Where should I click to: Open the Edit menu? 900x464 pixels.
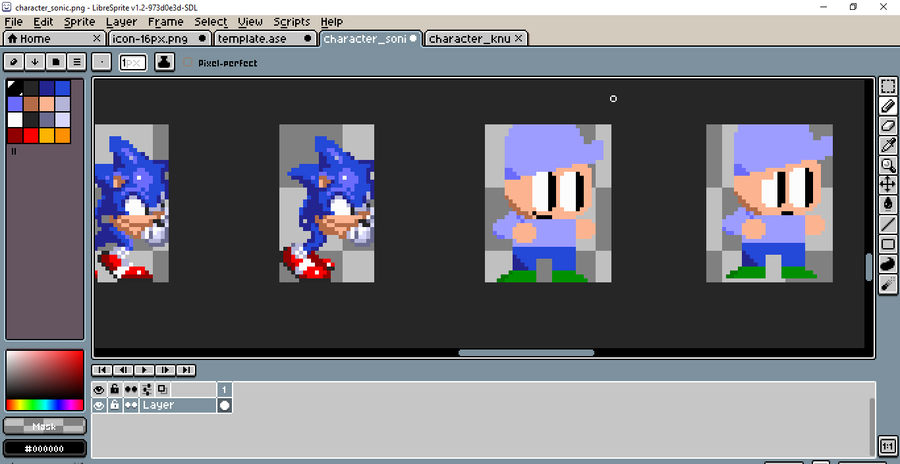tap(43, 22)
